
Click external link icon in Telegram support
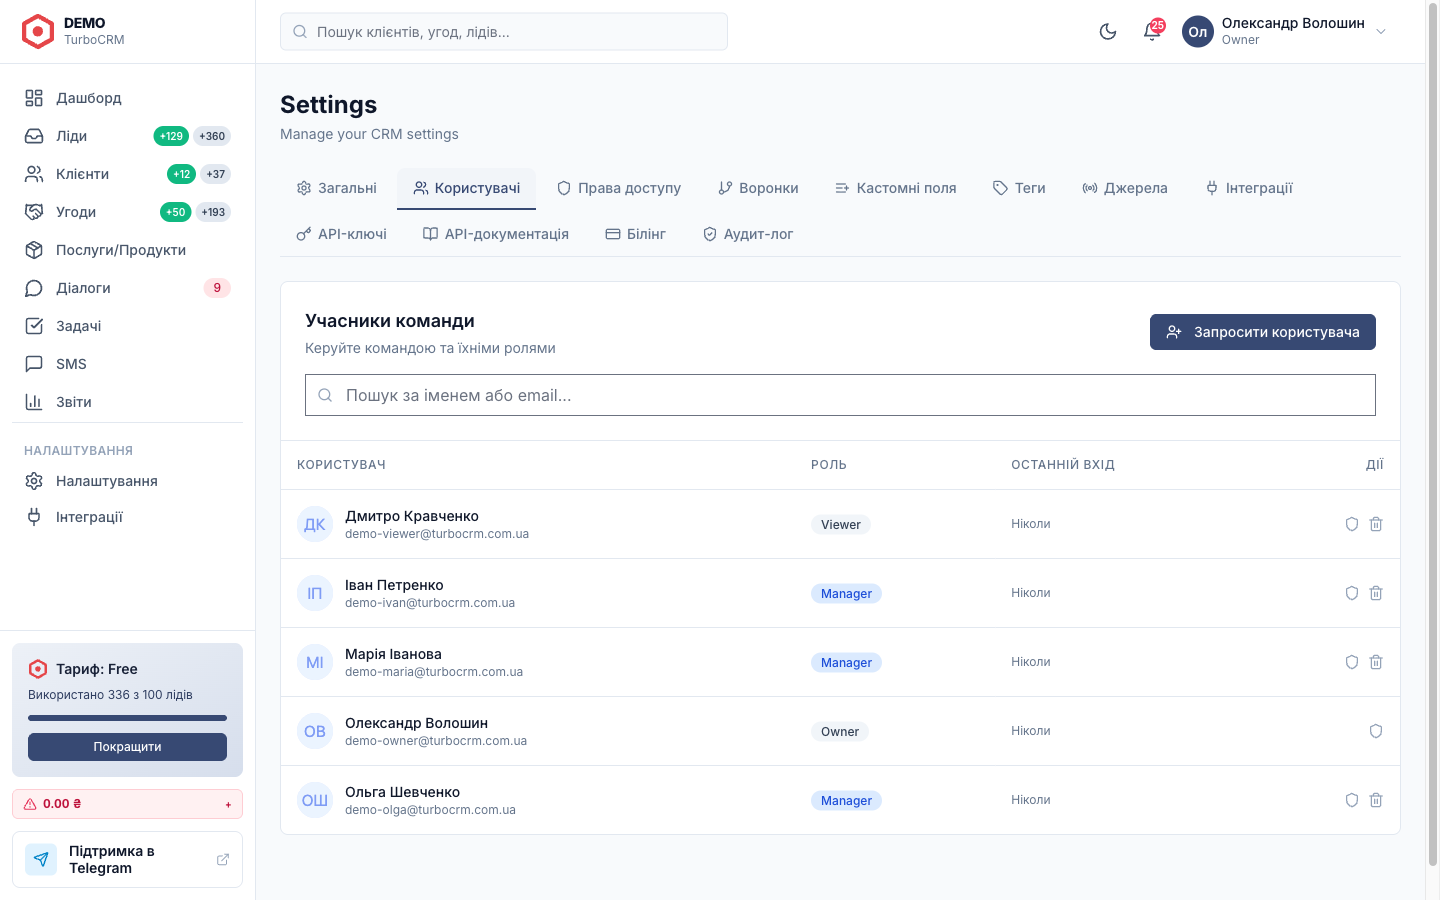(223, 859)
